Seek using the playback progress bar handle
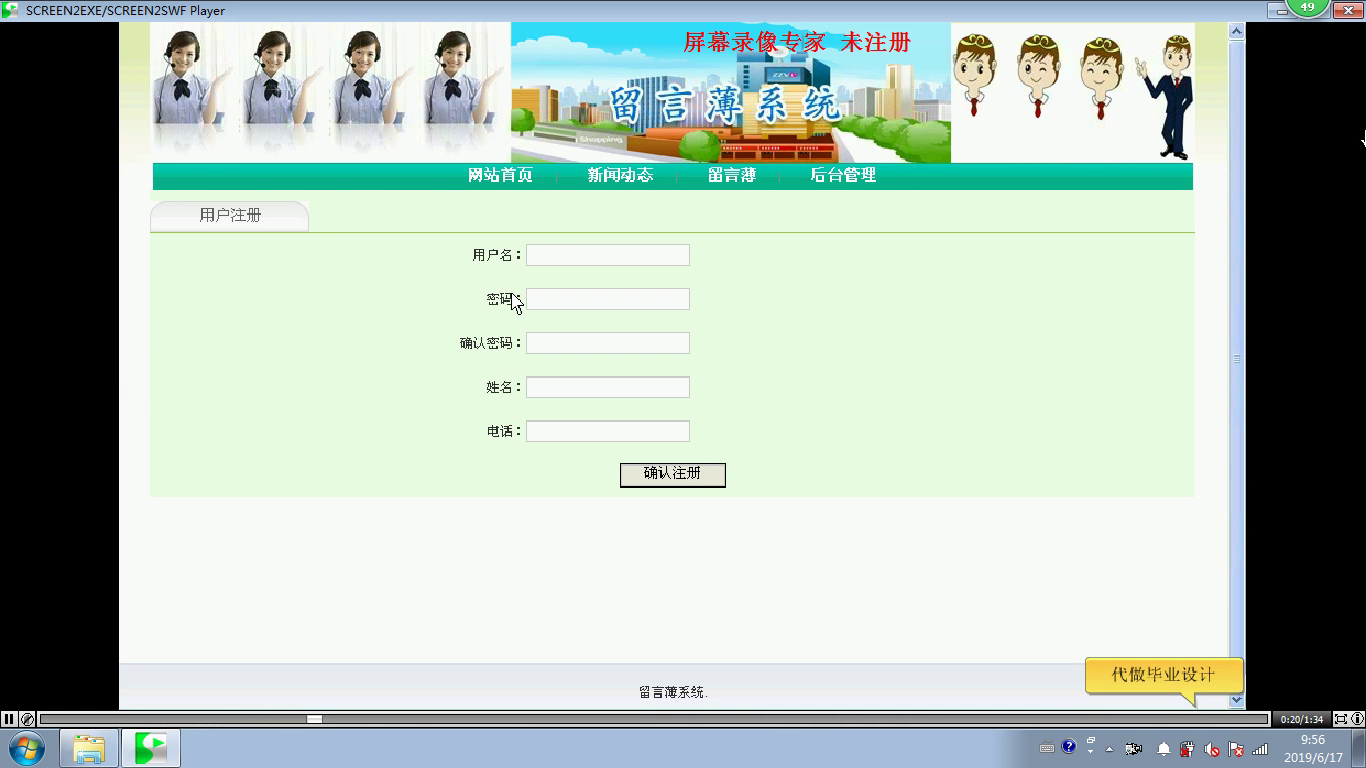1366x768 pixels. point(314,719)
